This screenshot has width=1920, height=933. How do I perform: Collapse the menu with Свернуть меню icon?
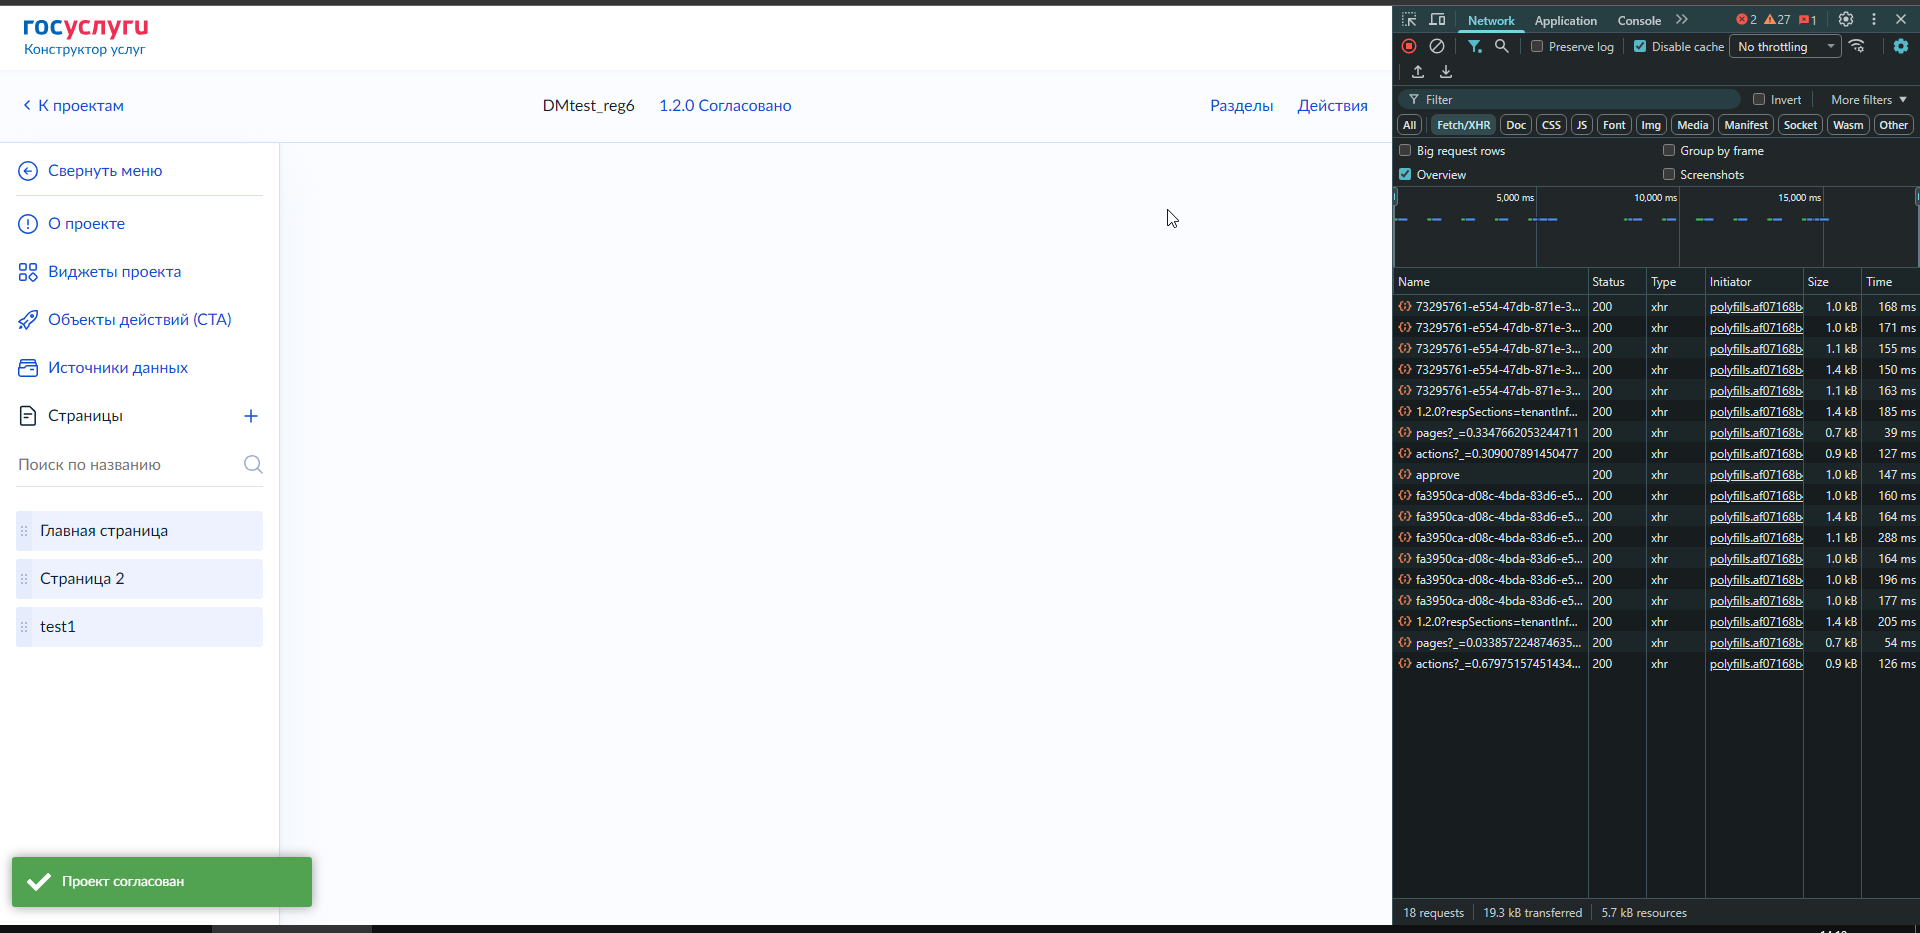pyautogui.click(x=28, y=171)
